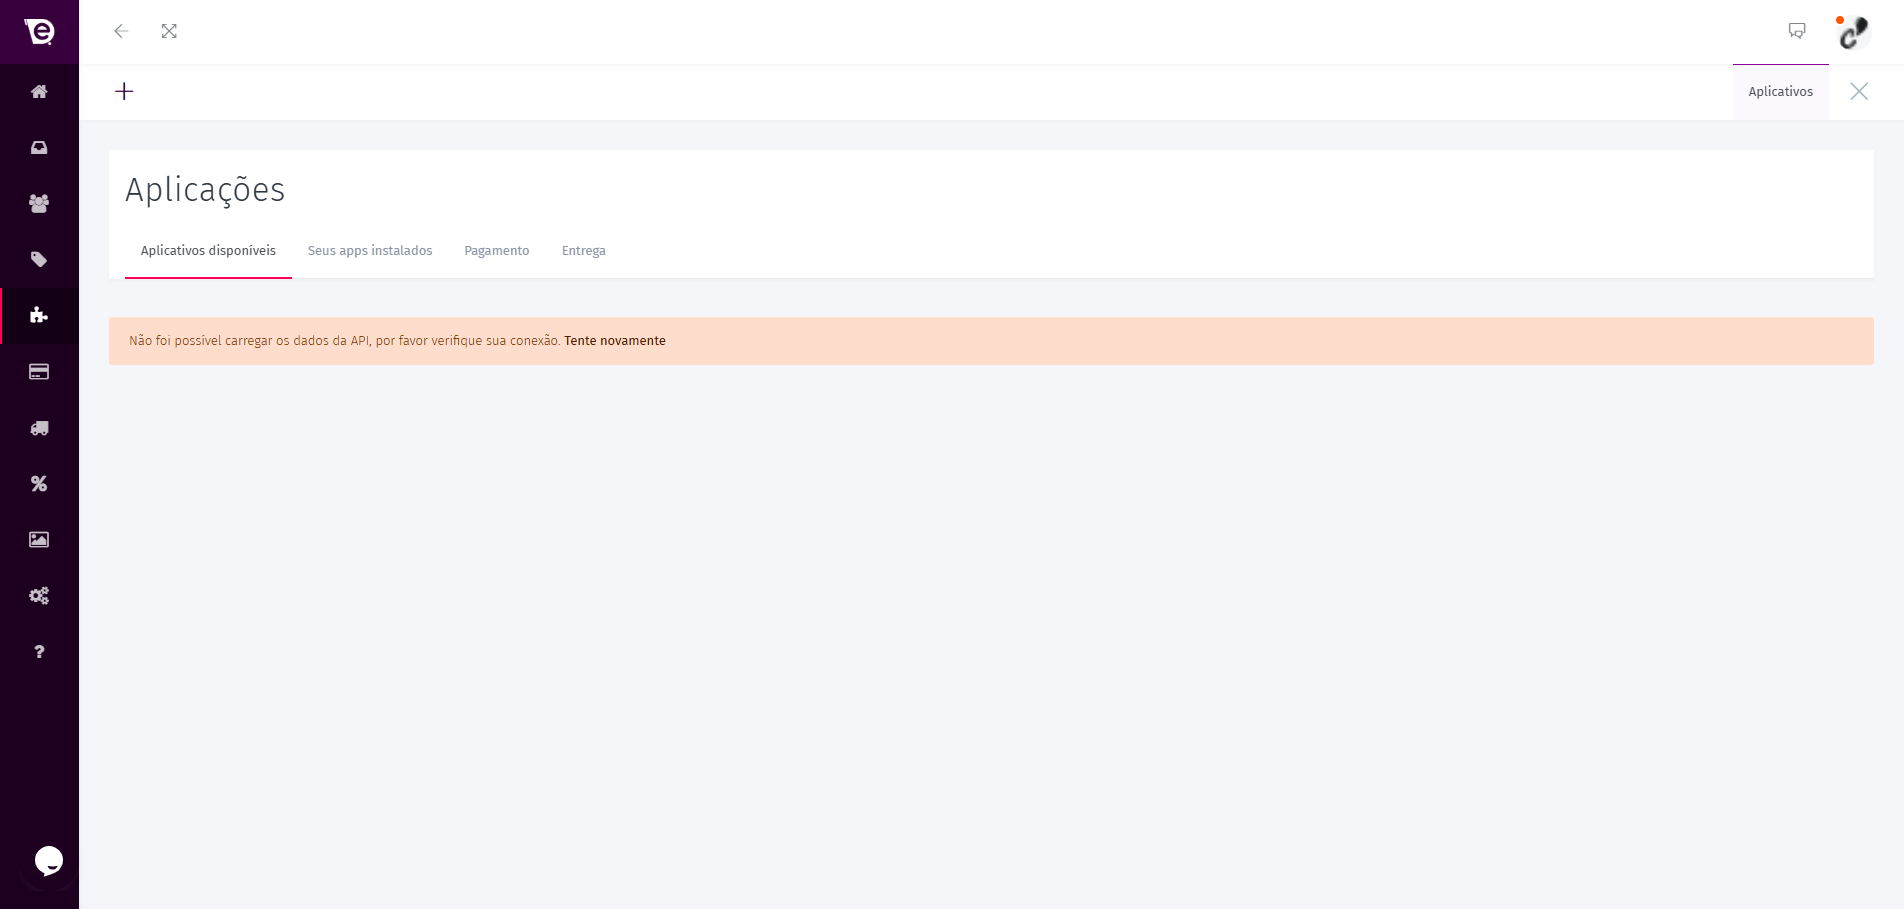Toggle fullscreen with expand arrows icon
Screen dimensions: 1904x909
[169, 31]
